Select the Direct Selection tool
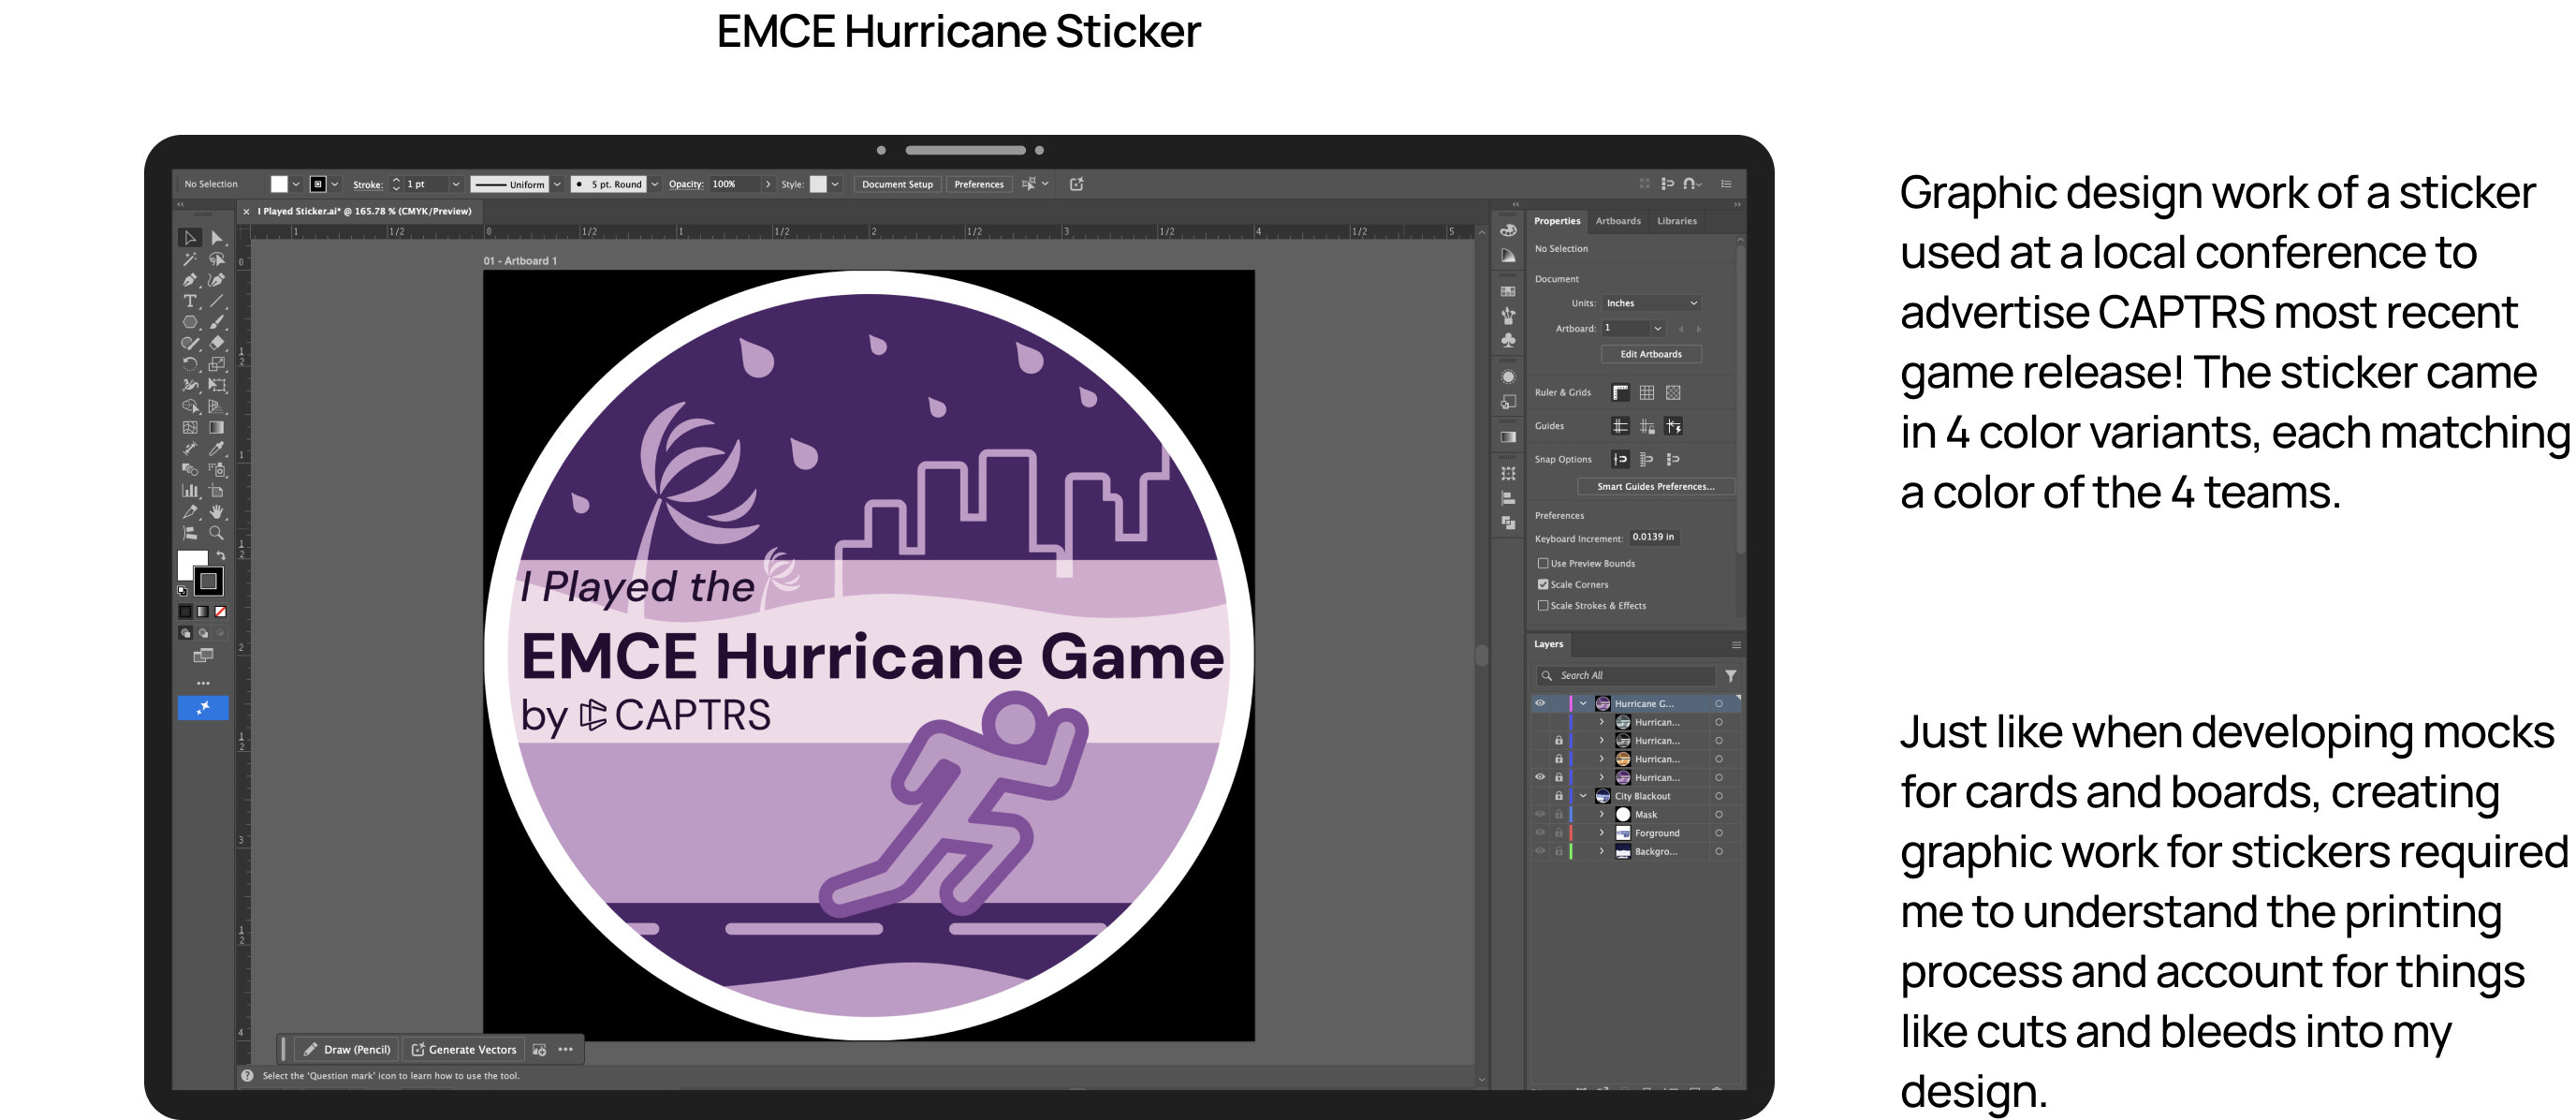2576x1120 pixels. [x=216, y=238]
